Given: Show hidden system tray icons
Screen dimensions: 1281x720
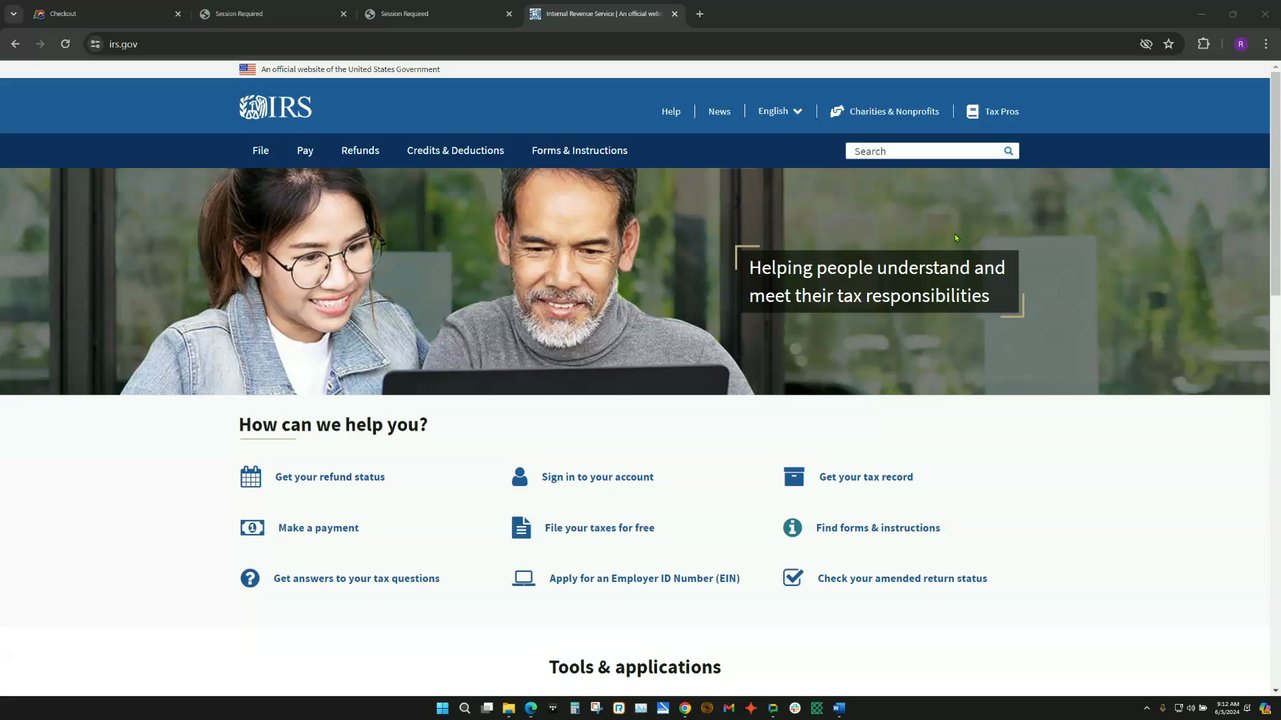Looking at the screenshot, I should point(1146,708).
